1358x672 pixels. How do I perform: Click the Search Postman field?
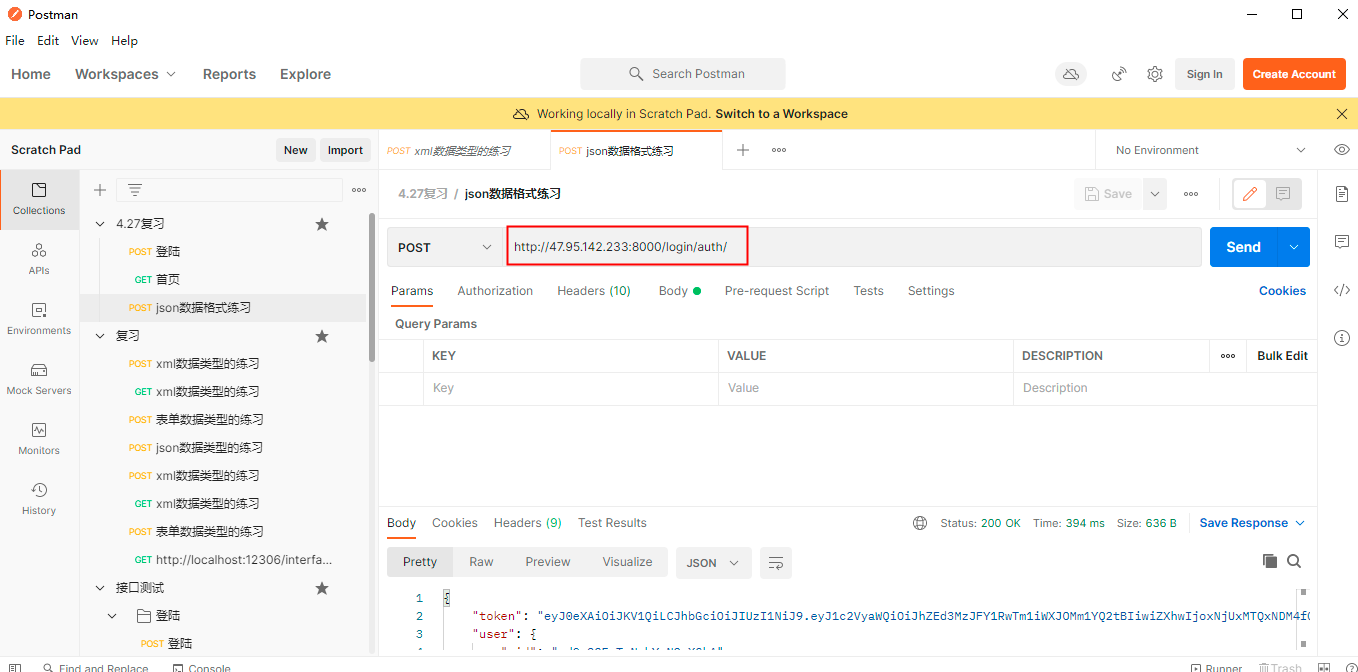point(683,74)
